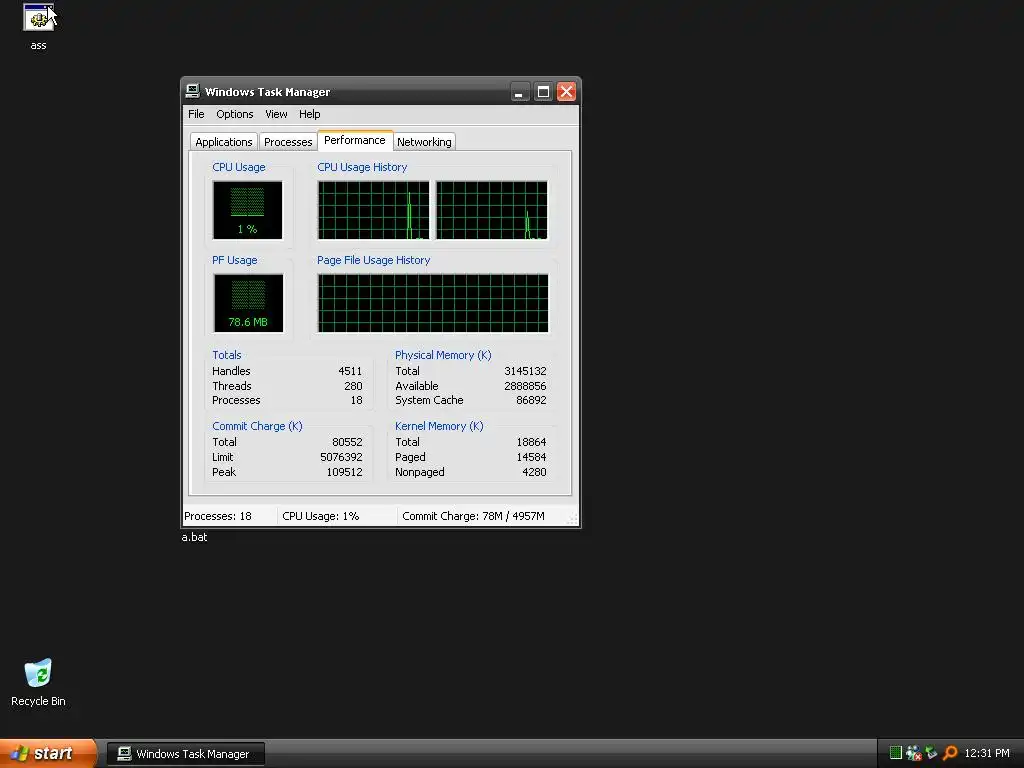Click the Page File Usage History label
1024x768 pixels.
click(374, 260)
